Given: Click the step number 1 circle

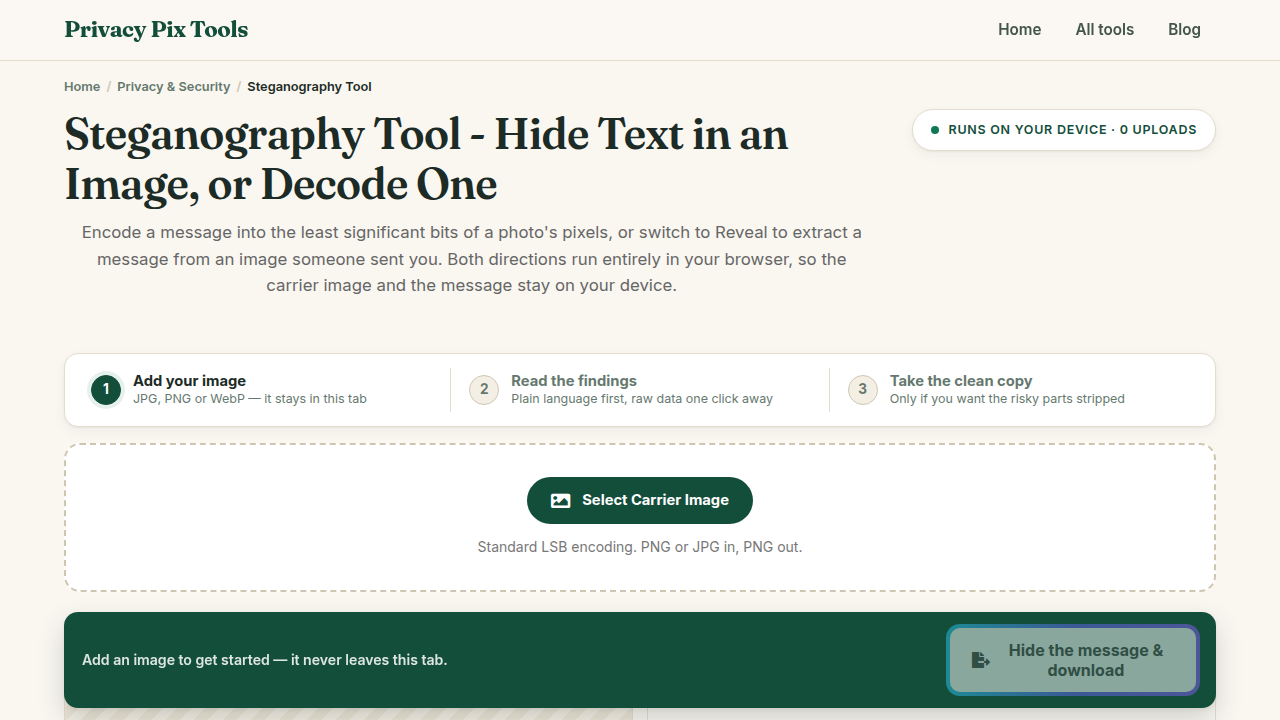Looking at the screenshot, I should tap(106, 390).
